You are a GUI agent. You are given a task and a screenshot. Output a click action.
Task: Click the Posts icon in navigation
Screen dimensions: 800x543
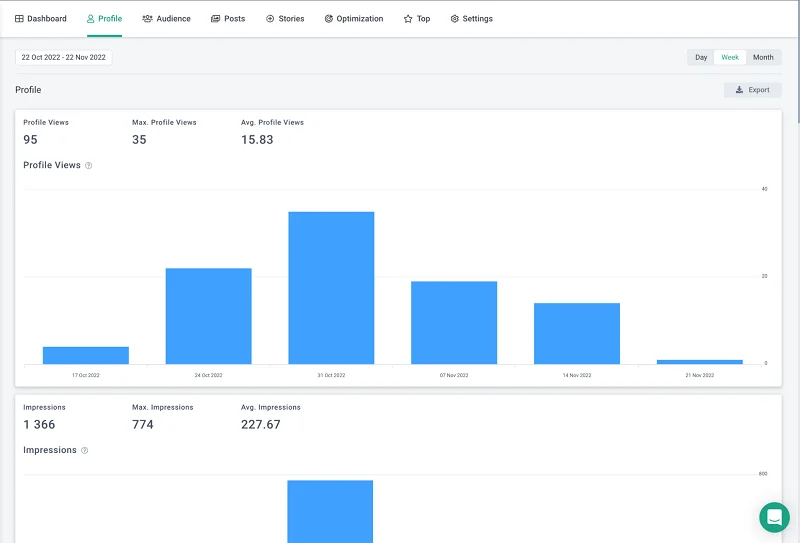(x=216, y=19)
